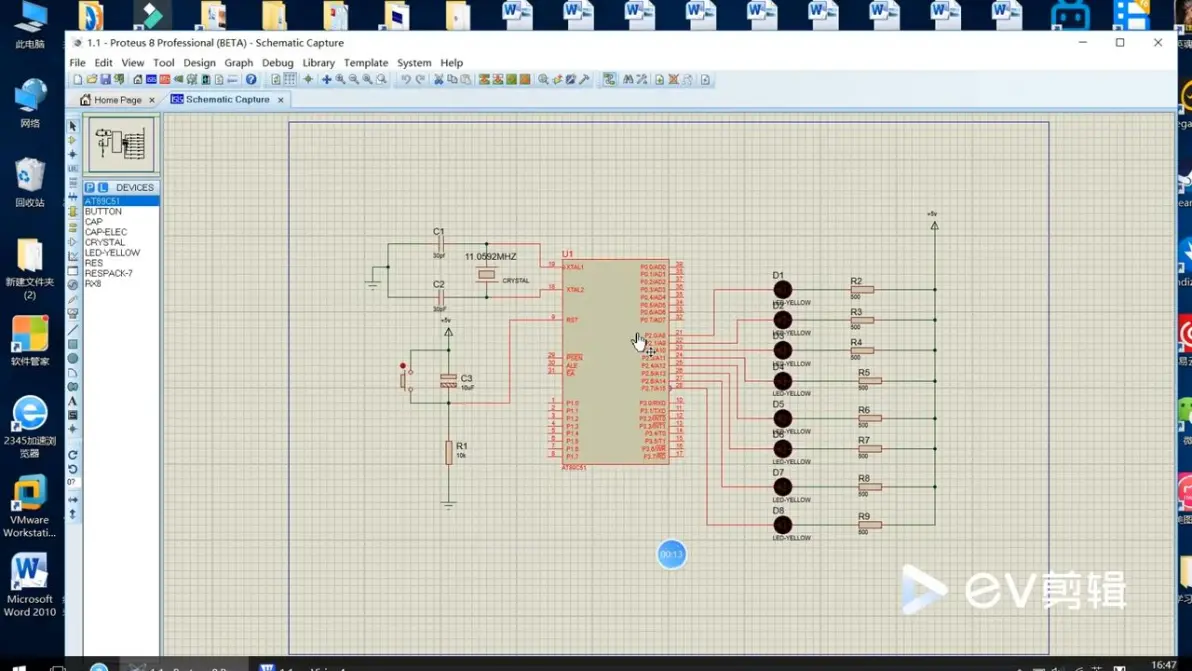
Task: Click the Save Project toolbar icon
Action: 105,80
